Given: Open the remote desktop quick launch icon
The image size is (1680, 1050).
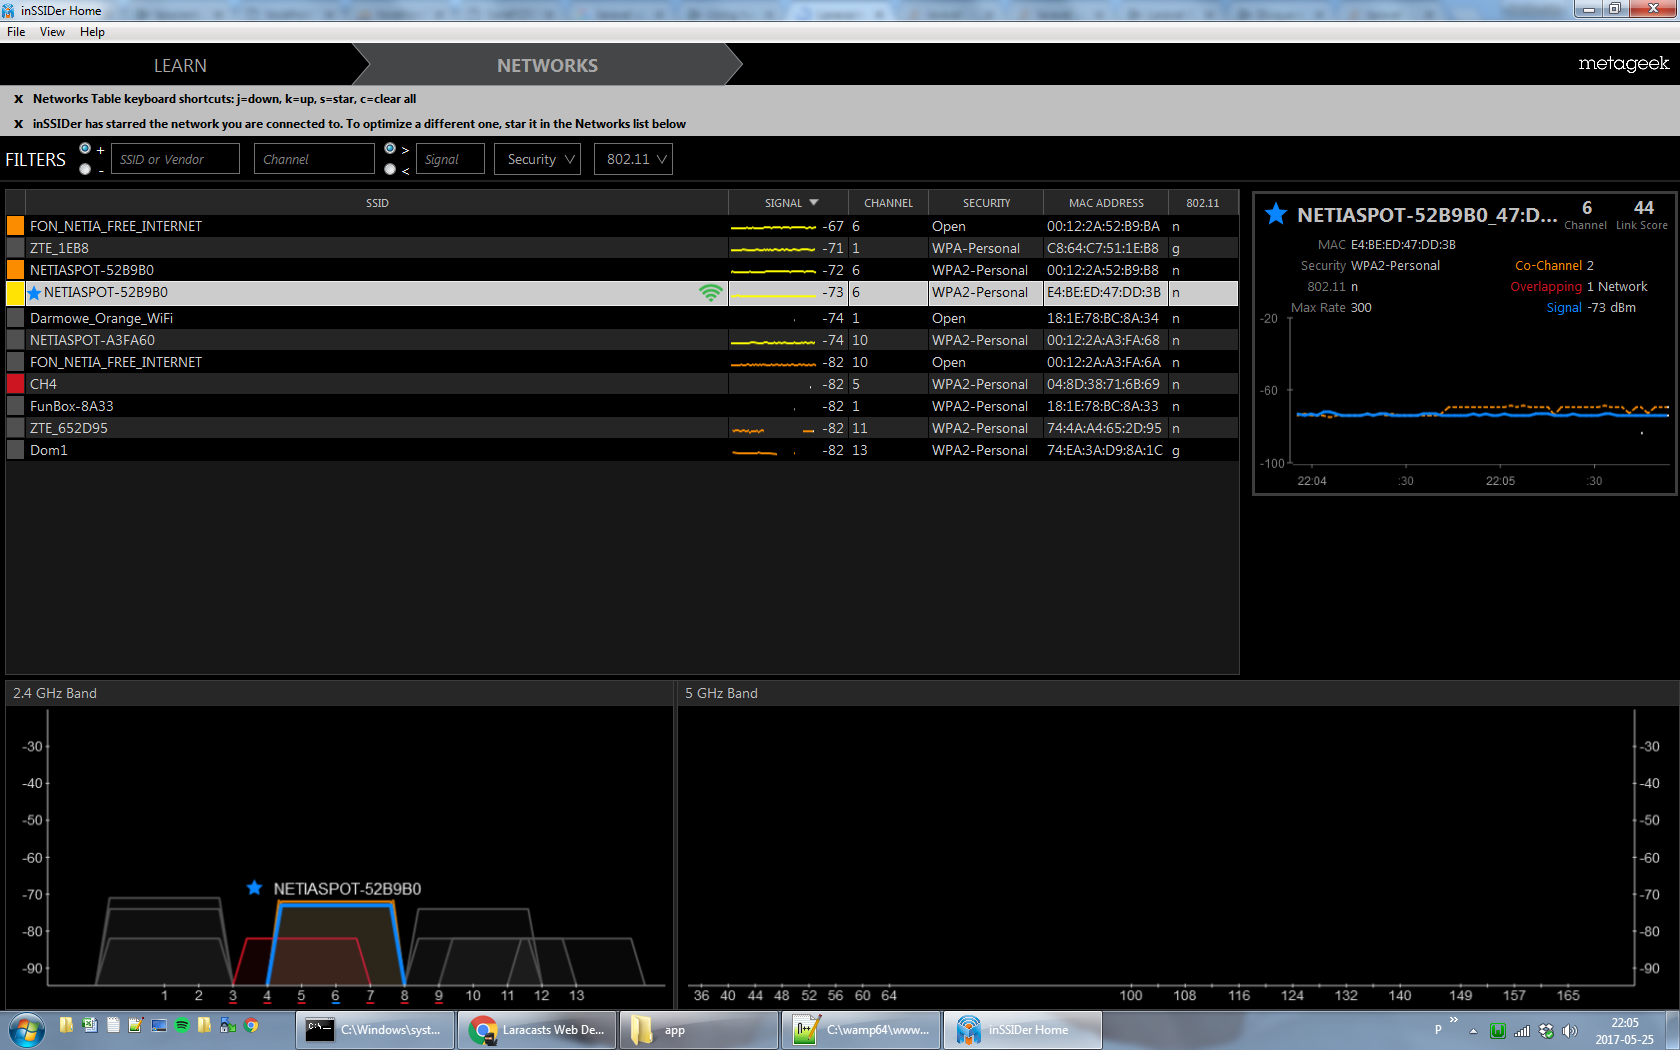Looking at the screenshot, I should click(159, 1025).
